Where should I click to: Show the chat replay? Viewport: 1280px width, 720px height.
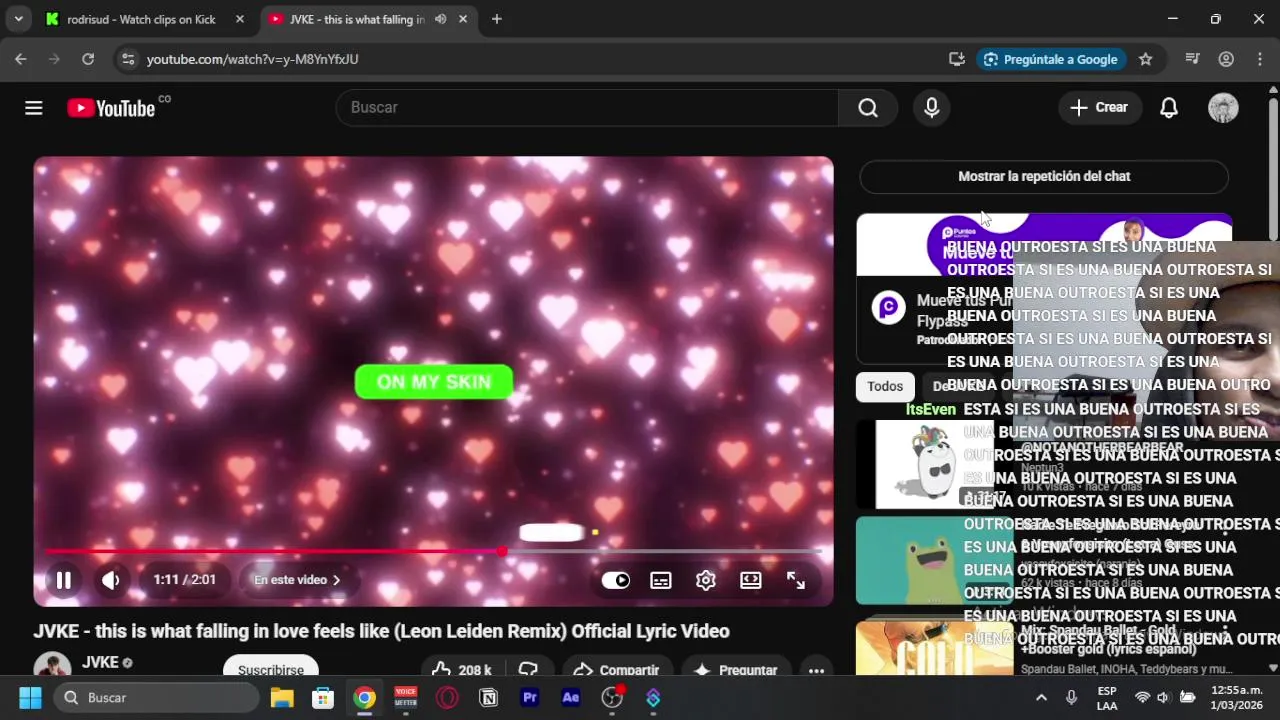tap(1044, 176)
